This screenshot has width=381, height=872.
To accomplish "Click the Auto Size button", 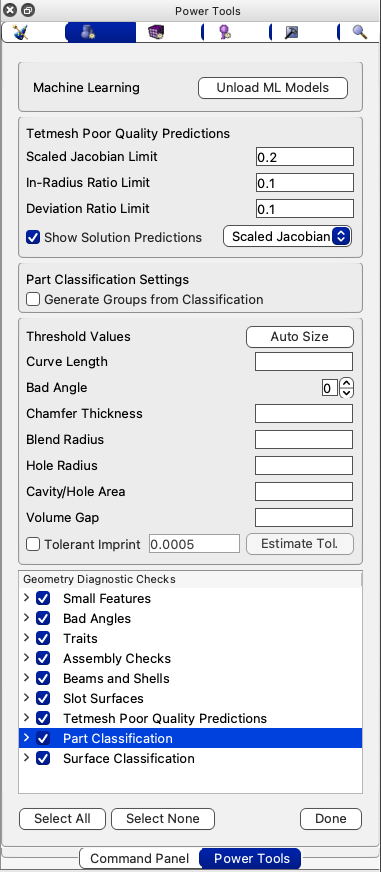I will pos(300,336).
